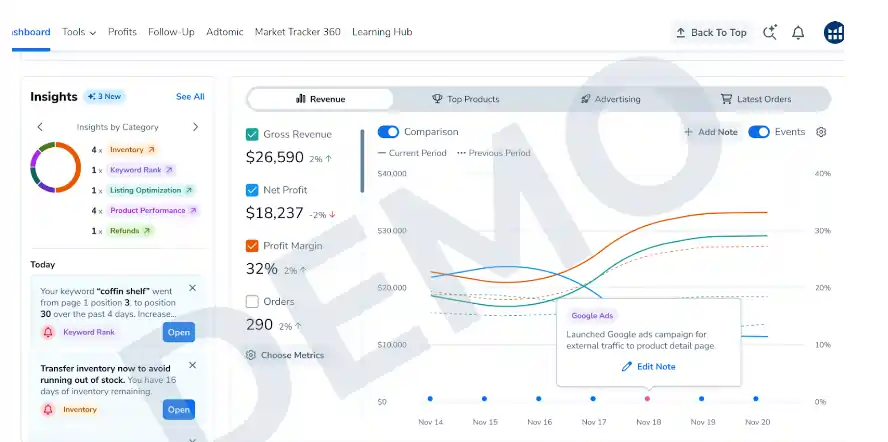Go to next insights category chevron
The height and width of the screenshot is (442, 888).
(x=195, y=127)
